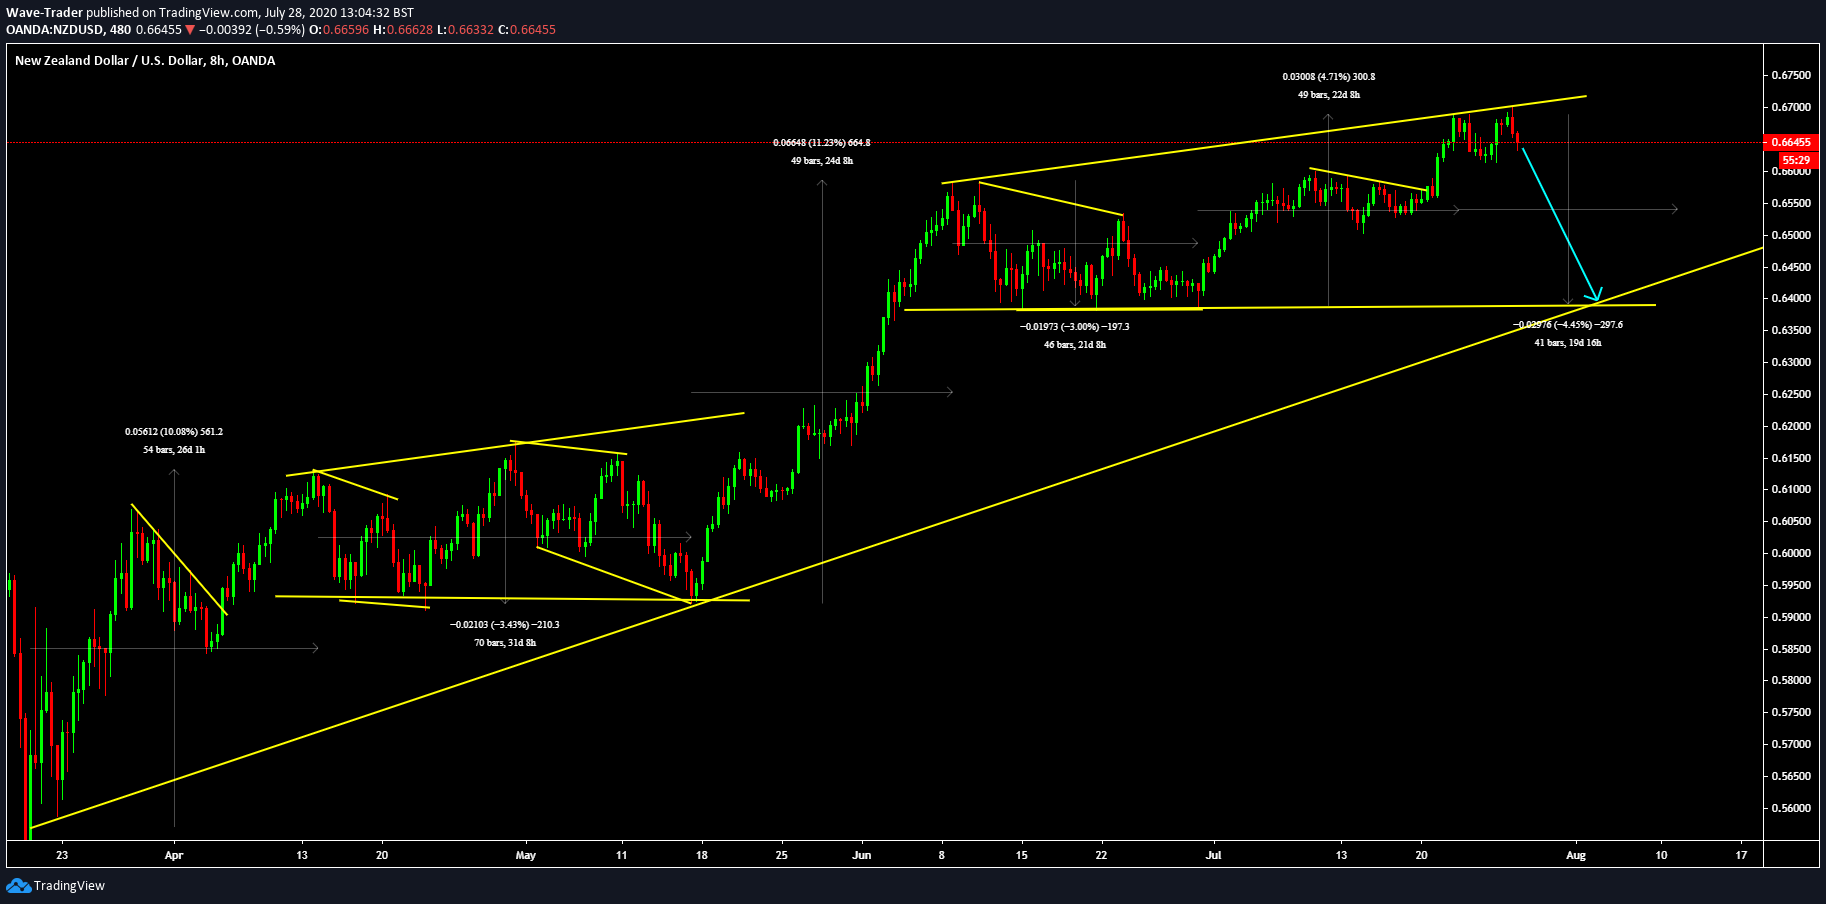The image size is (1826, 904).
Task: Click the 17 date label on the time axis
Action: point(1742,855)
